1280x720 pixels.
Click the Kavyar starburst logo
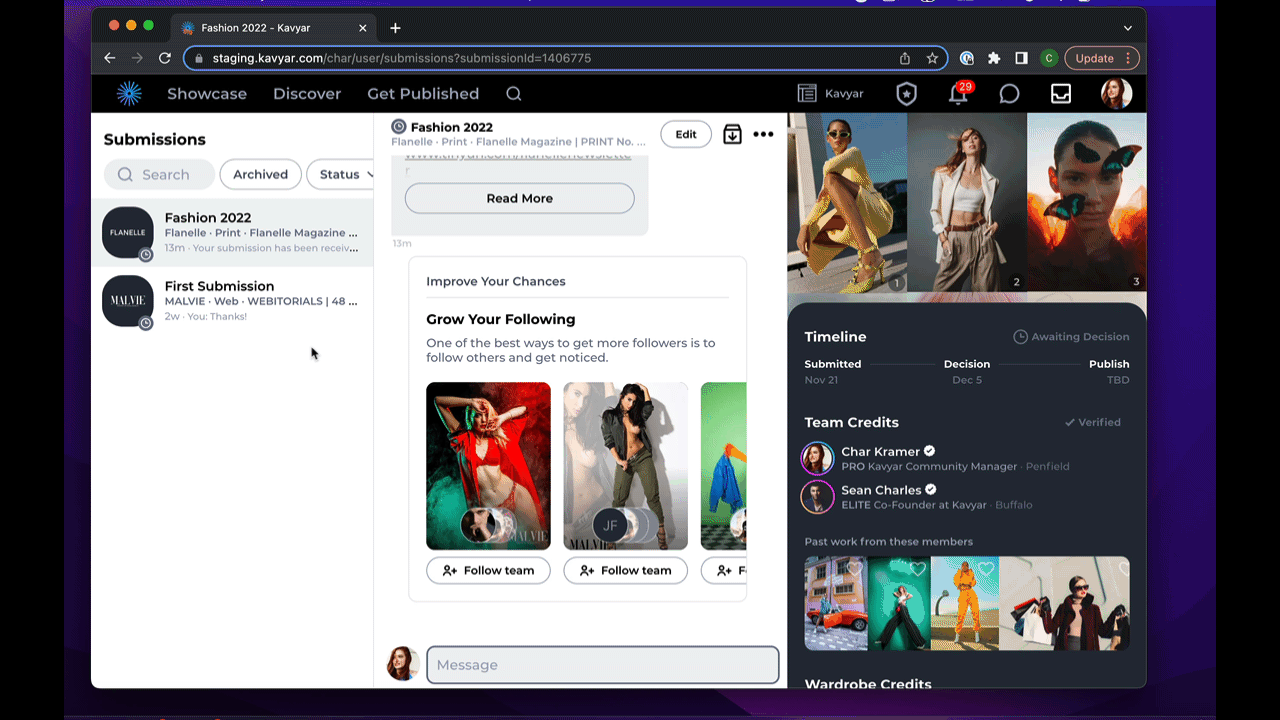tap(129, 94)
